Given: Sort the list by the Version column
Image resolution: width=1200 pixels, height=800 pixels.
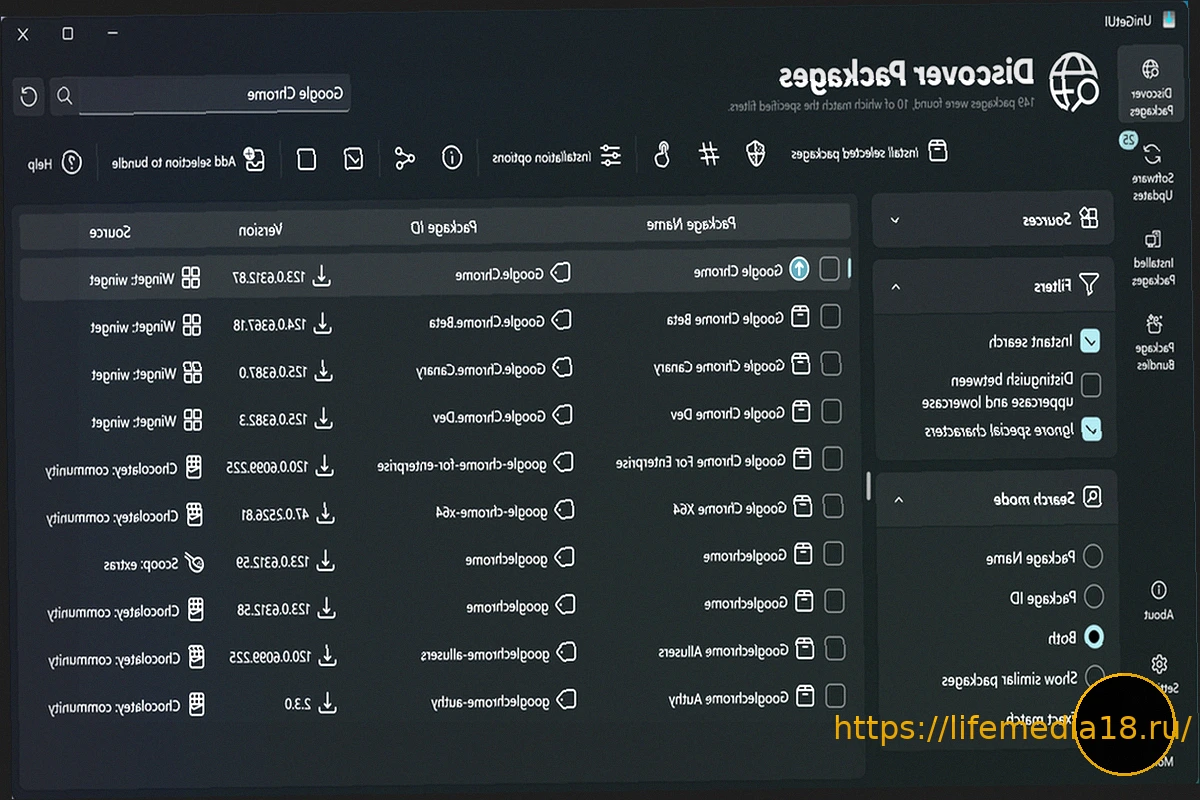Looking at the screenshot, I should click(260, 229).
